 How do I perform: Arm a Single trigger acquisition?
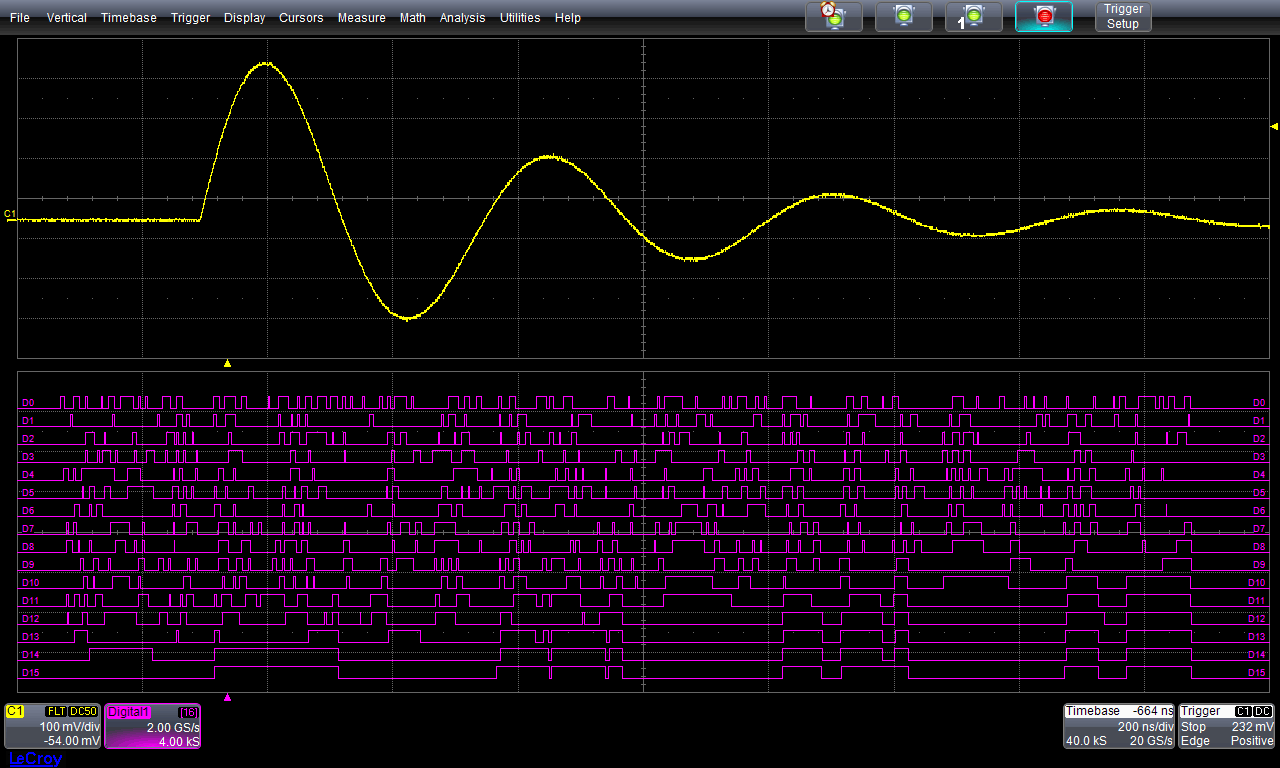point(973,16)
